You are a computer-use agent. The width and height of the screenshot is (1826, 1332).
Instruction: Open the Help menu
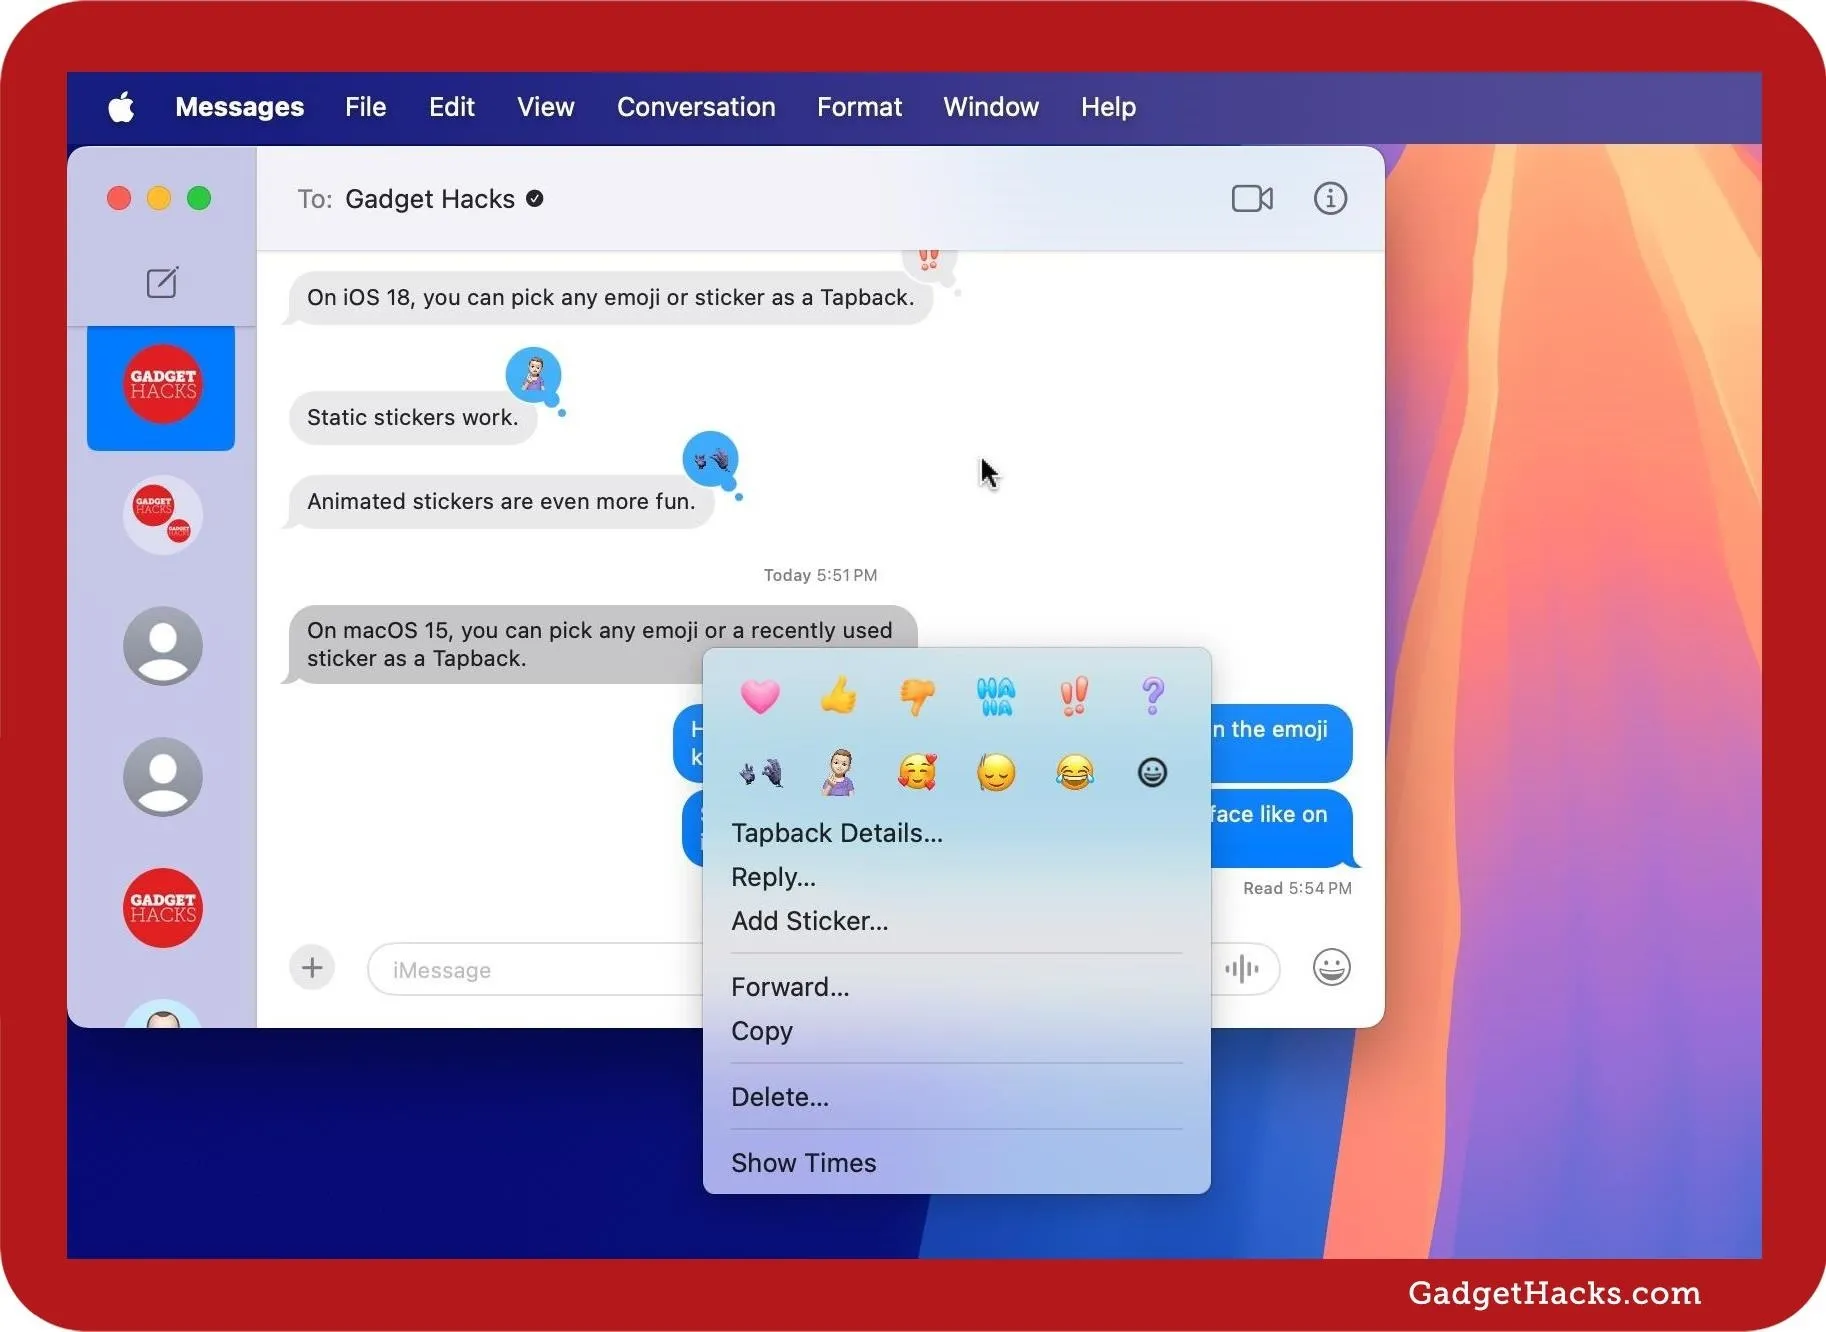[1108, 107]
